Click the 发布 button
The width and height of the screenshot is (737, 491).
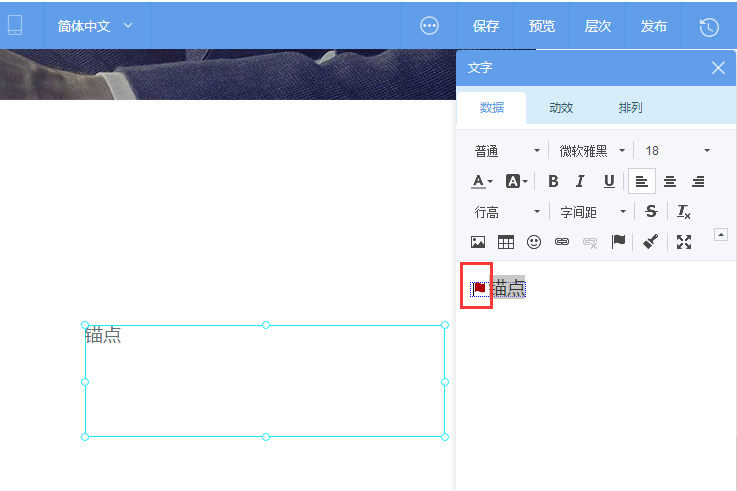tap(653, 26)
